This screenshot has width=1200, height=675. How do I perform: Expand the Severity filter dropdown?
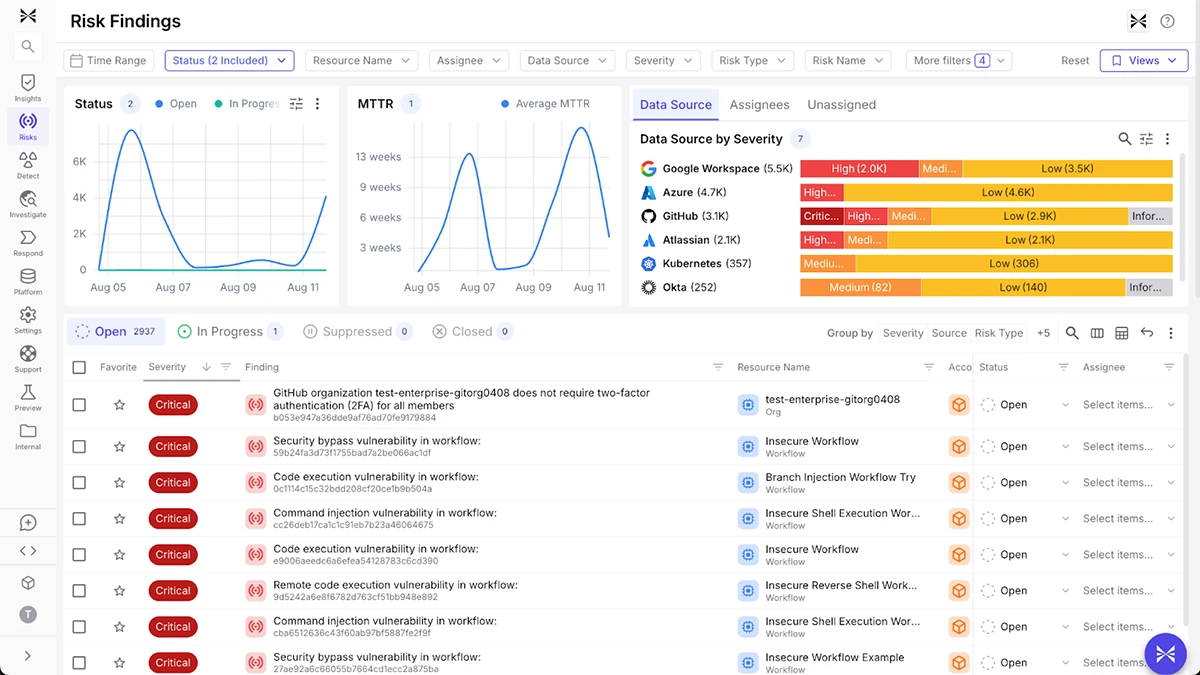coord(663,61)
